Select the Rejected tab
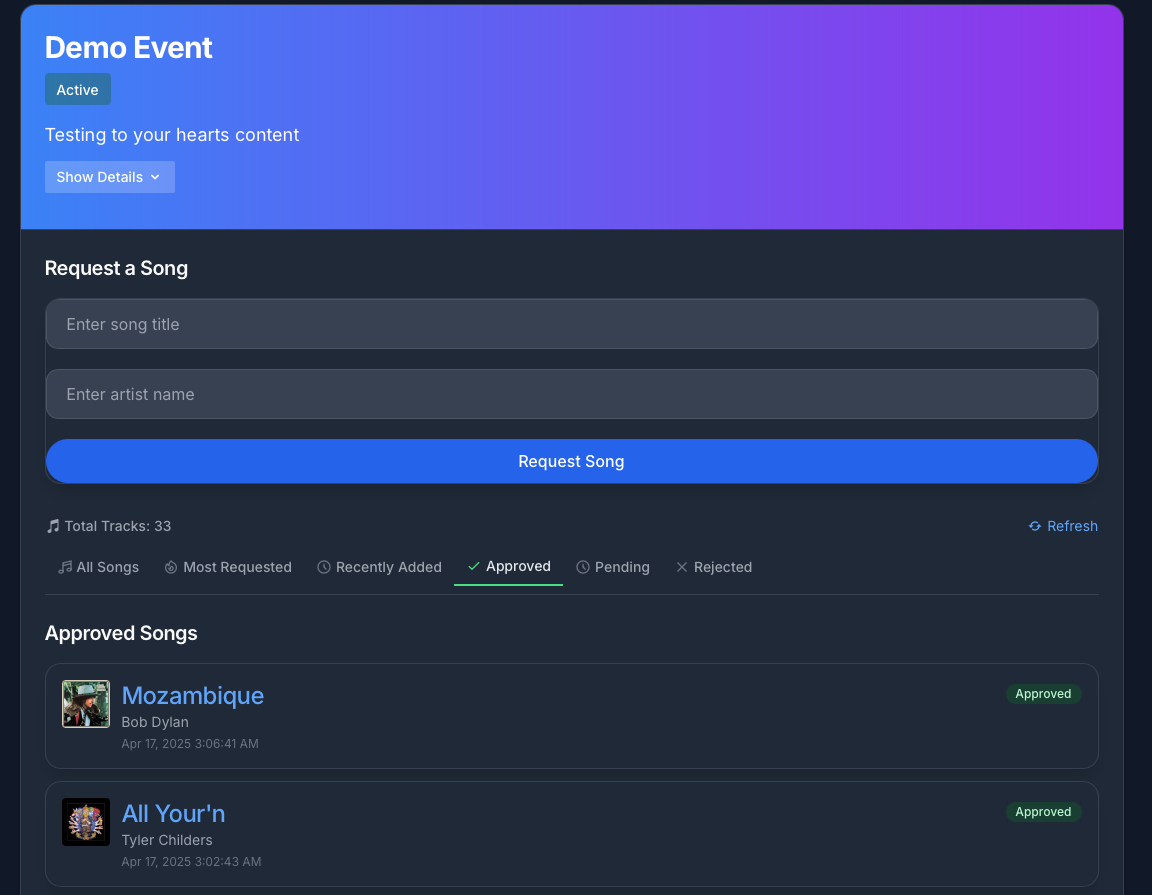Screen dimensions: 1152x895 click(713, 567)
